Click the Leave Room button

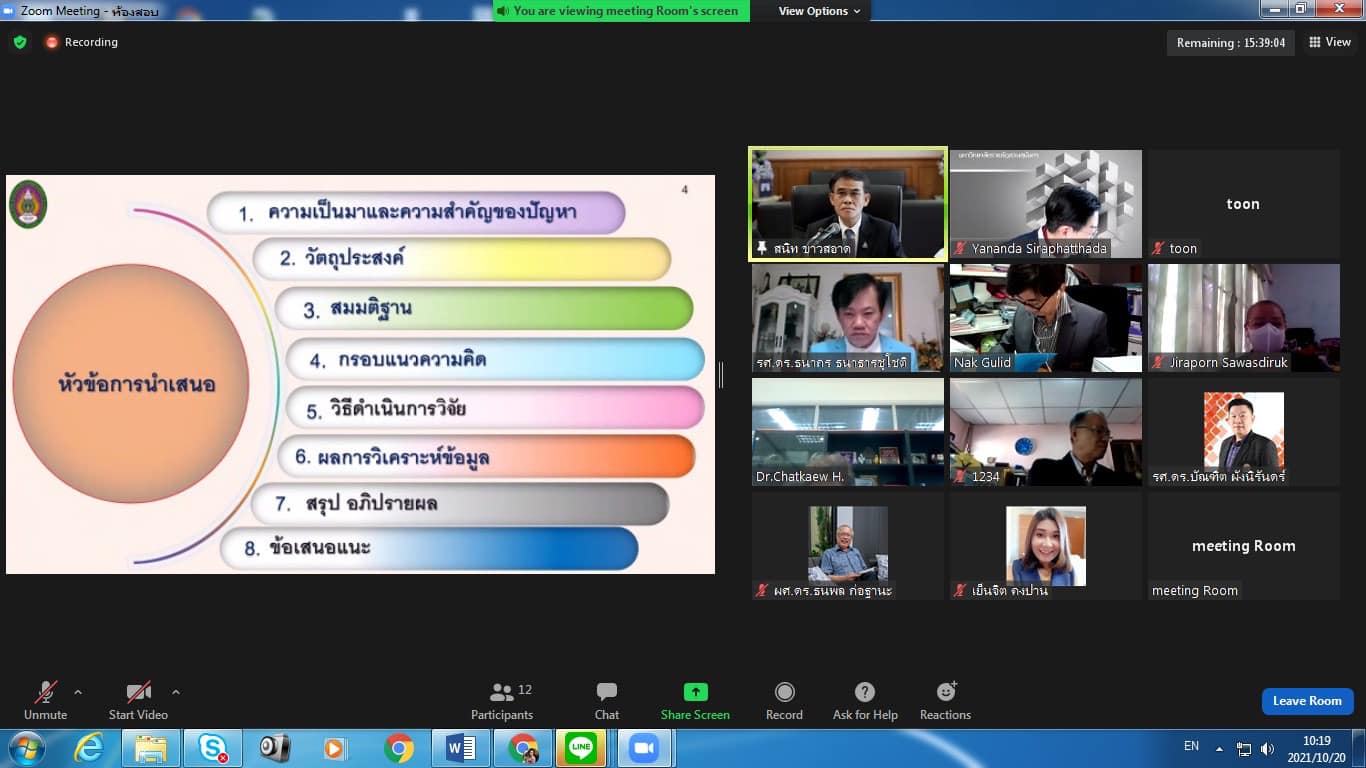pyautogui.click(x=1307, y=701)
